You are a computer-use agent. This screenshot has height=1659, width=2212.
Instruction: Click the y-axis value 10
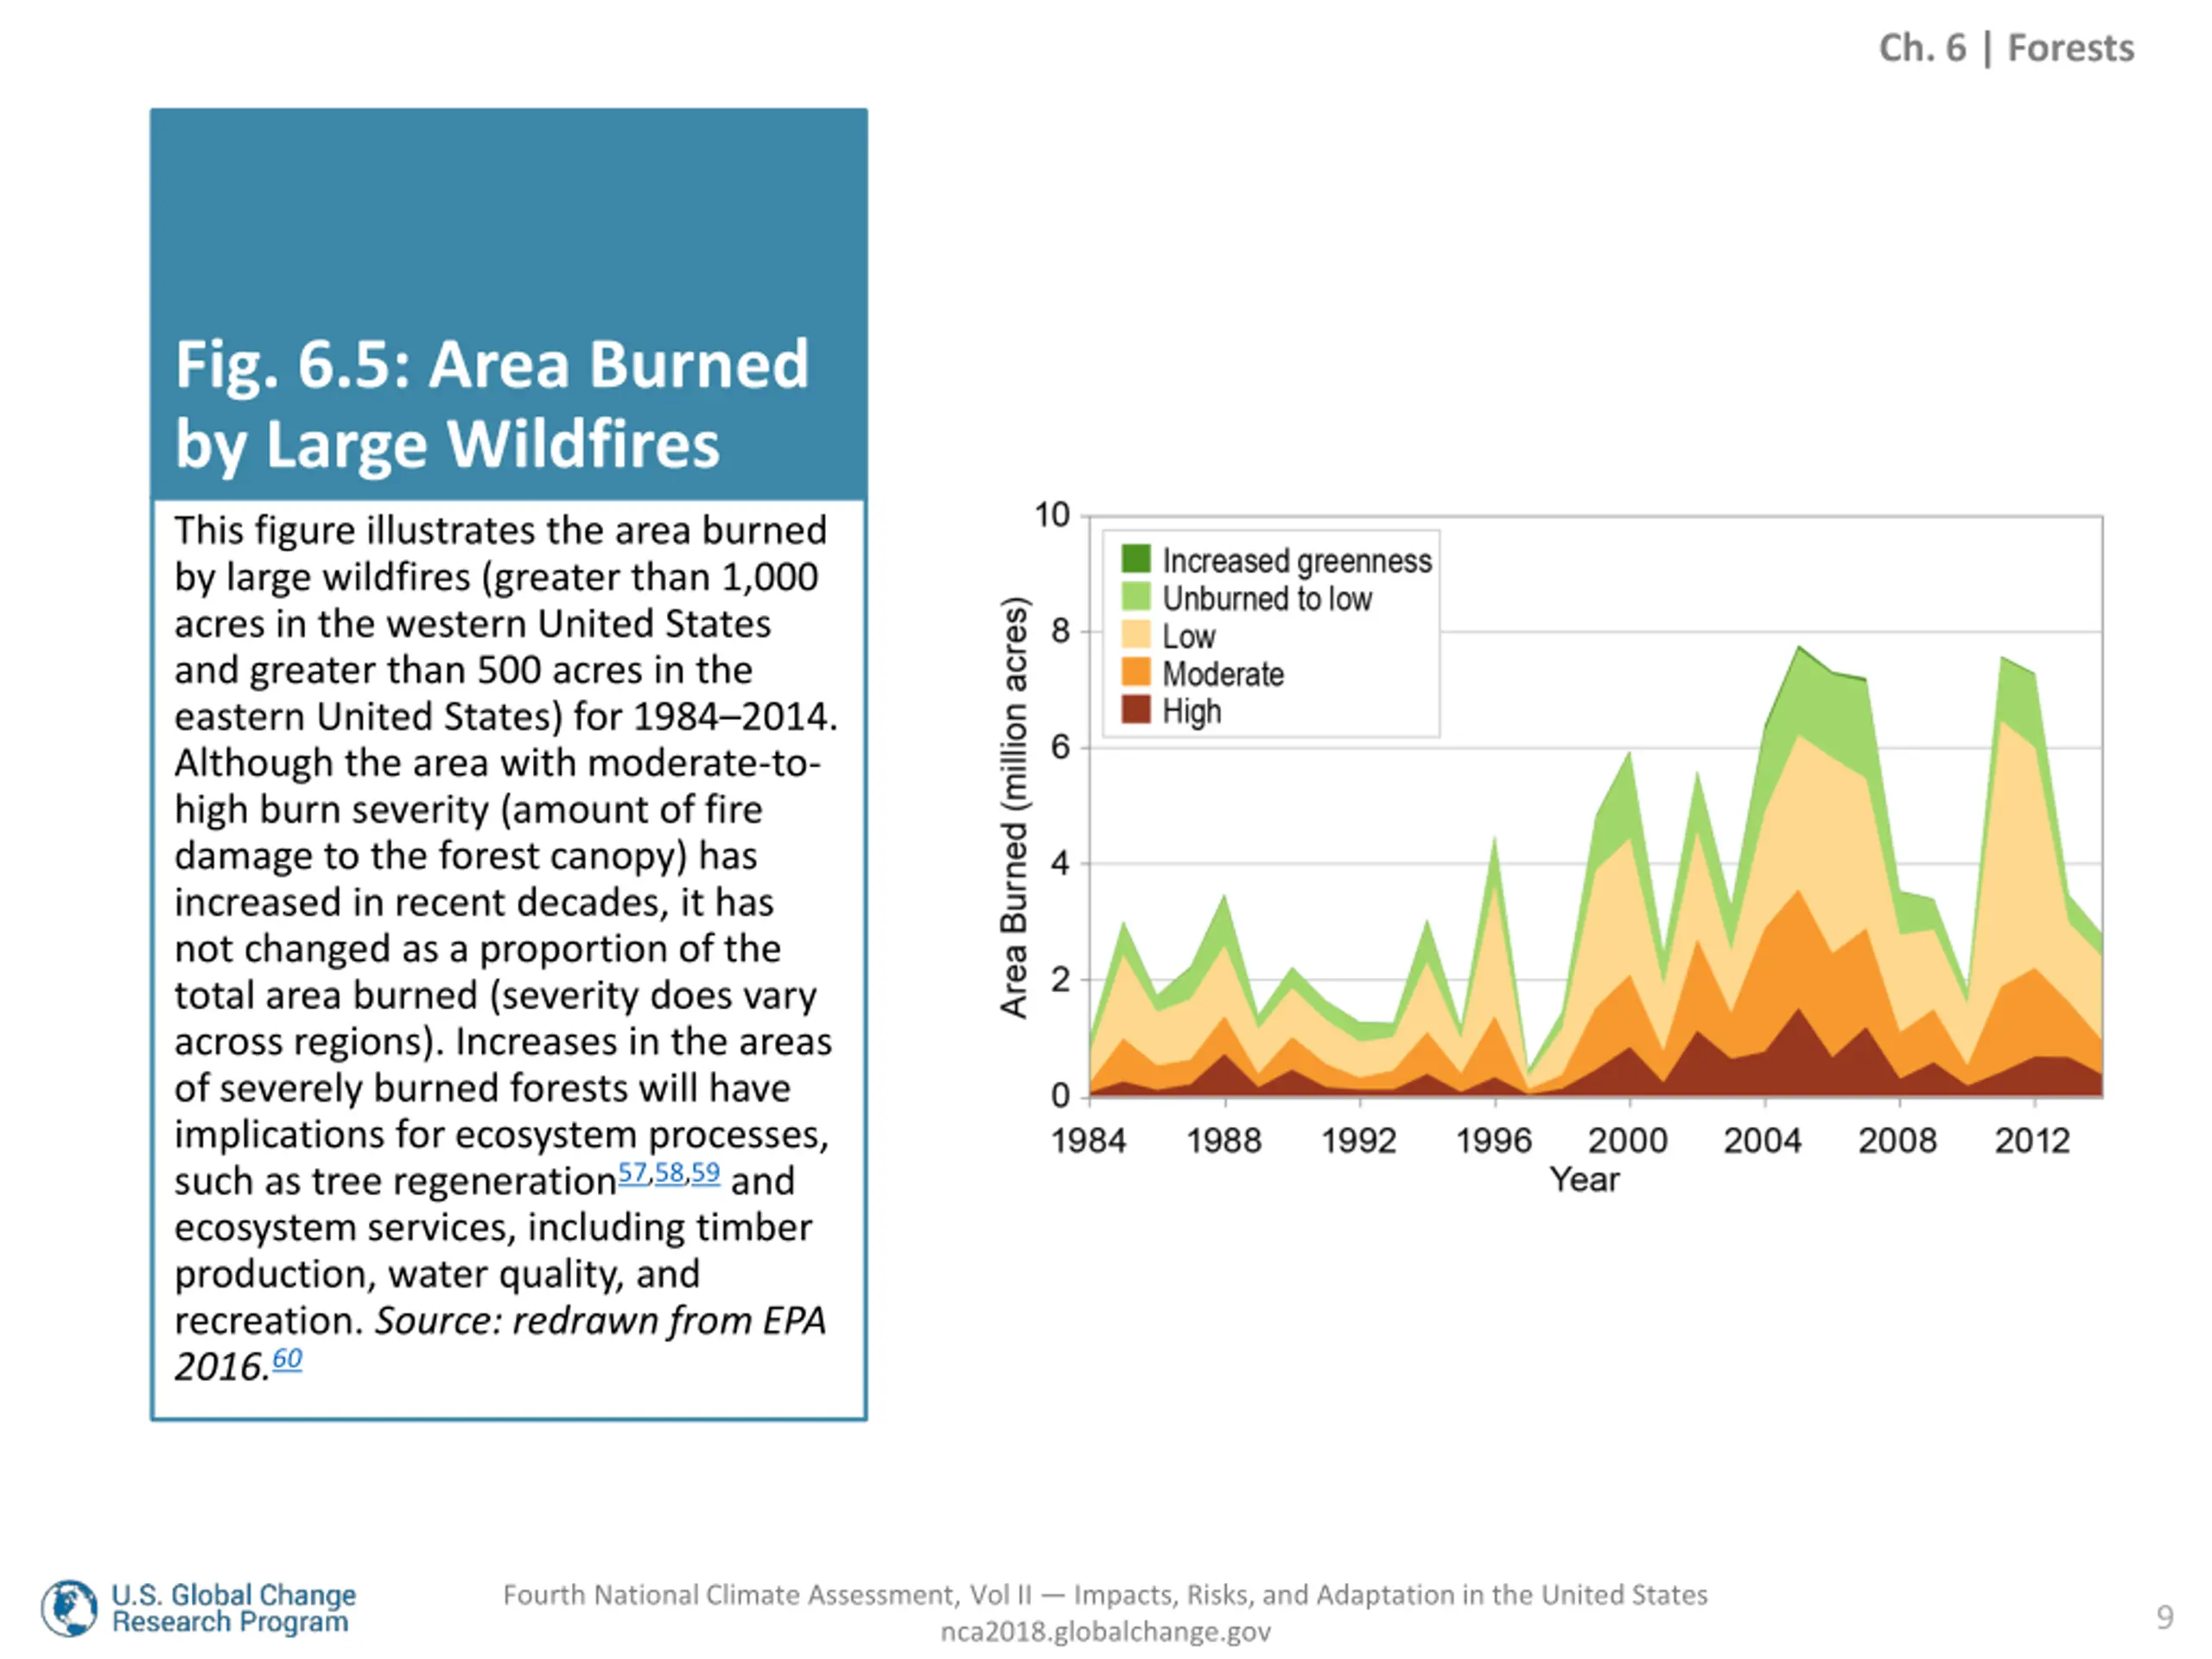[1052, 515]
